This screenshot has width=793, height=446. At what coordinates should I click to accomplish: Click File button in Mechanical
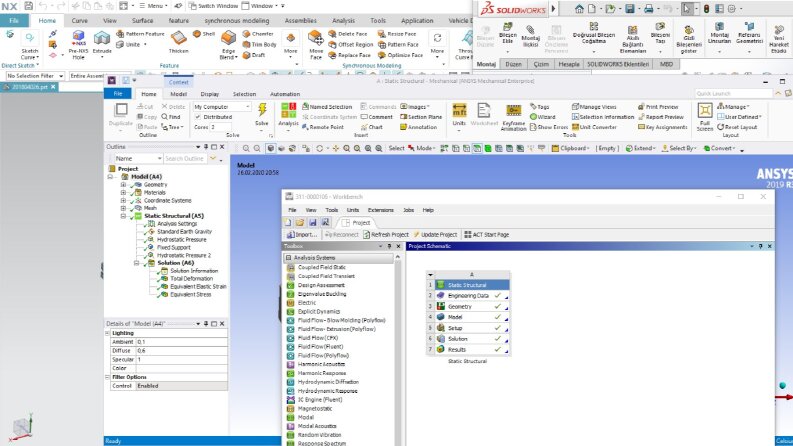click(x=118, y=94)
